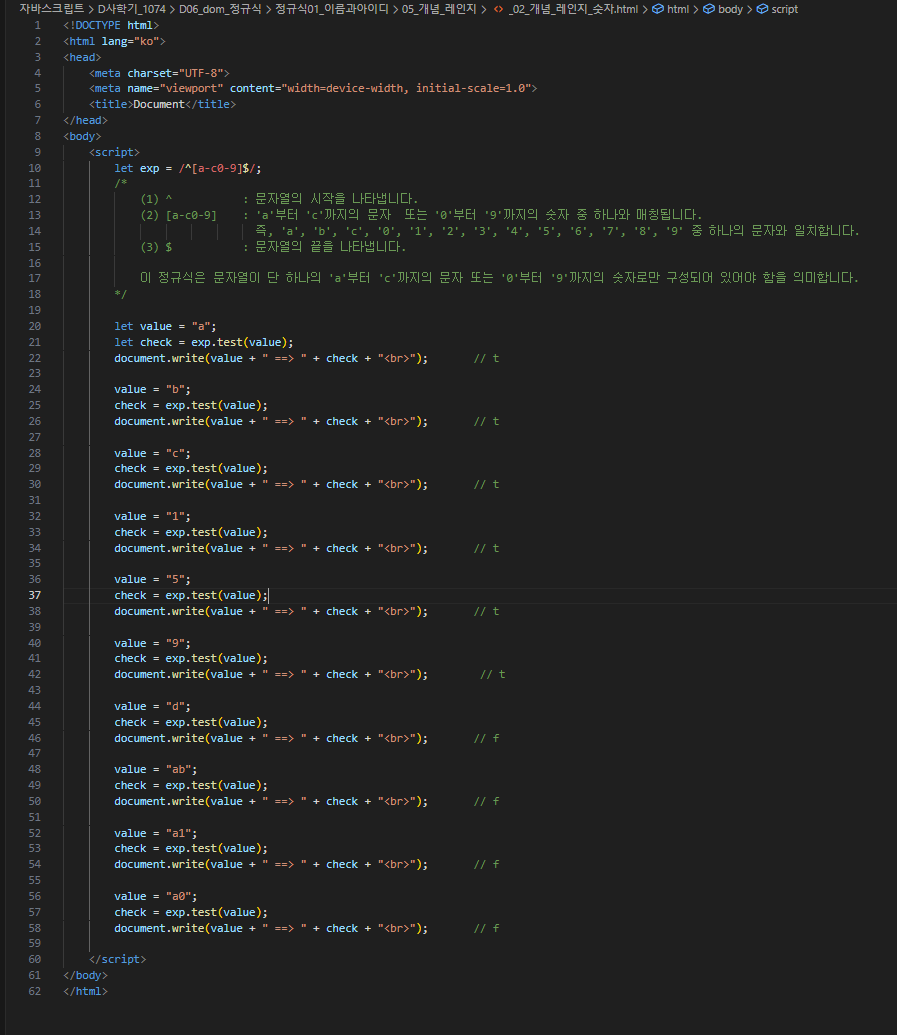Click the value = "b" line
Screen dimensions: 897x1035
[x=152, y=389]
